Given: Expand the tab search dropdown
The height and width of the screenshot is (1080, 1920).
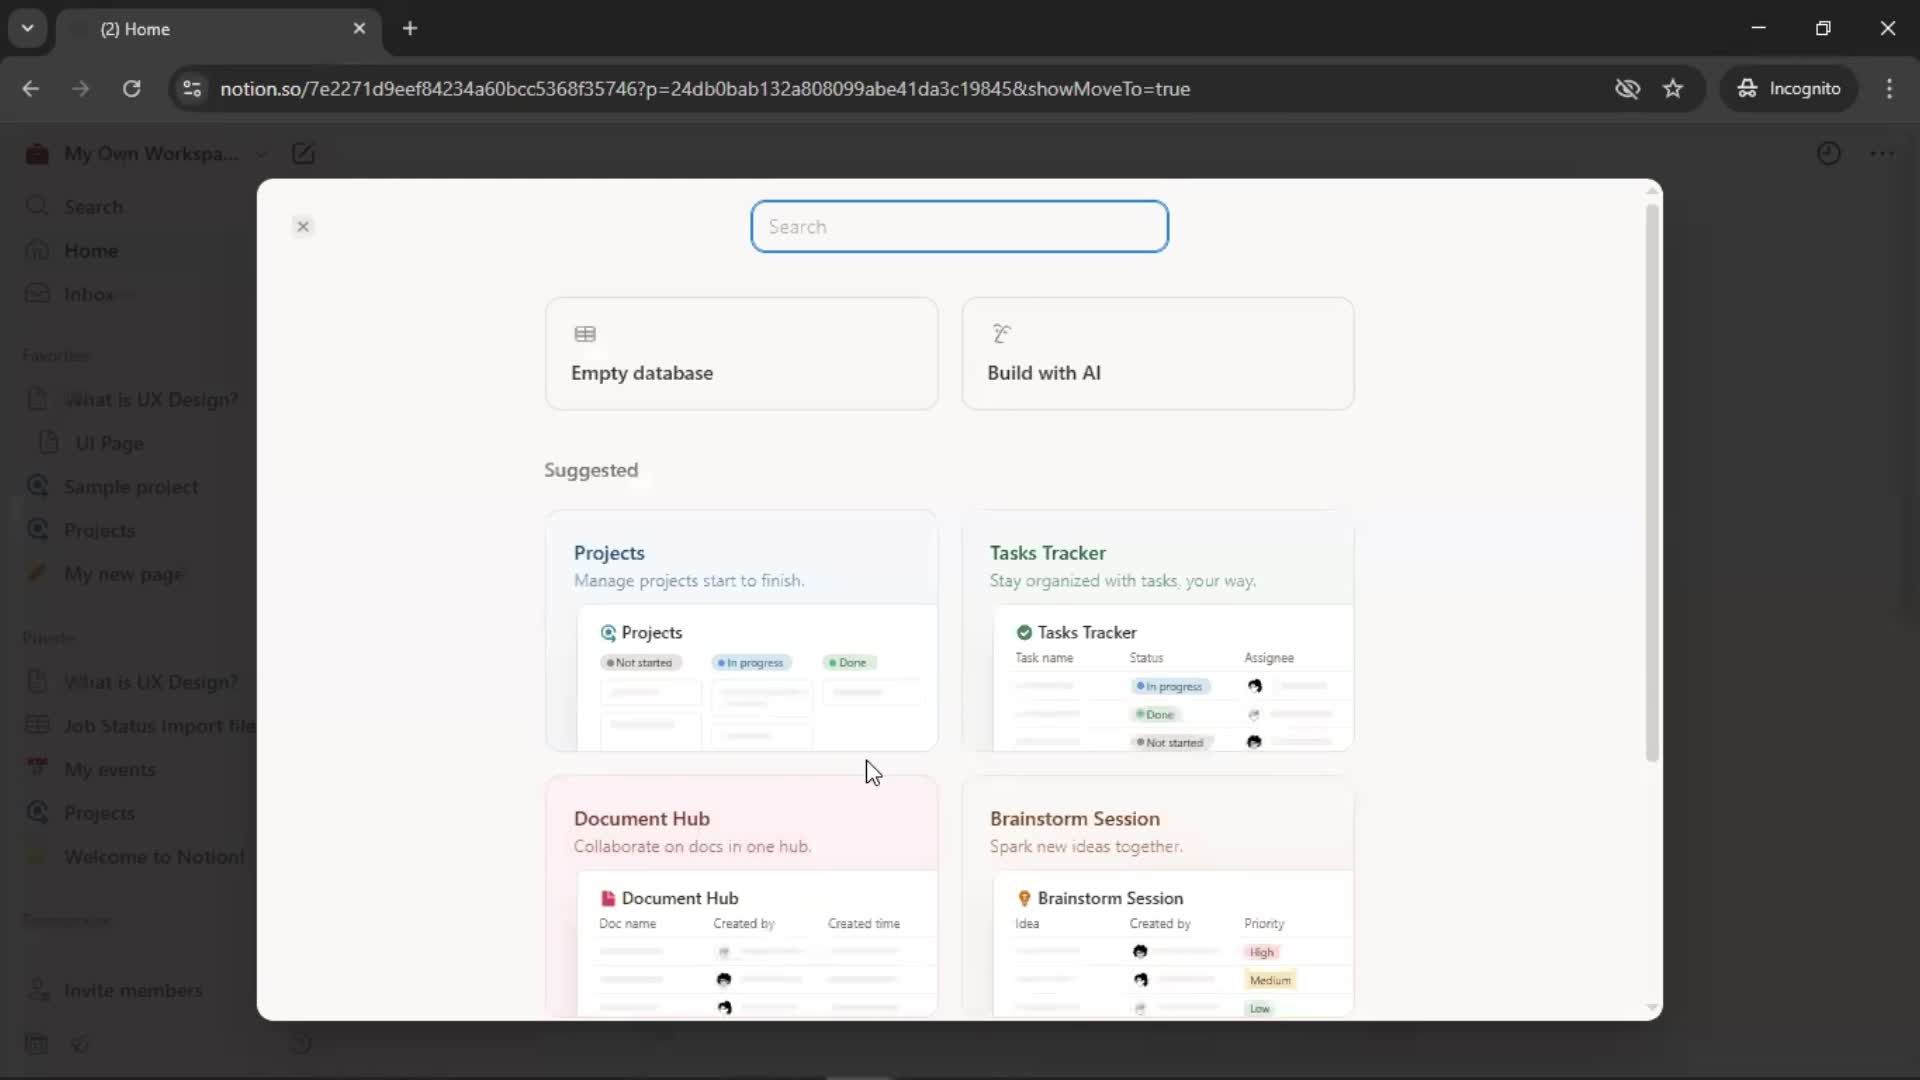Looking at the screenshot, I should point(27,28).
